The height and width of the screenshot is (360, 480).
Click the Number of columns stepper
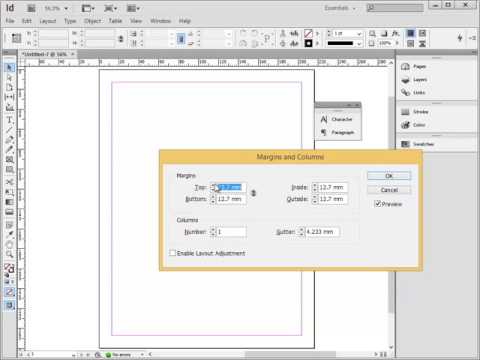[x=213, y=232]
